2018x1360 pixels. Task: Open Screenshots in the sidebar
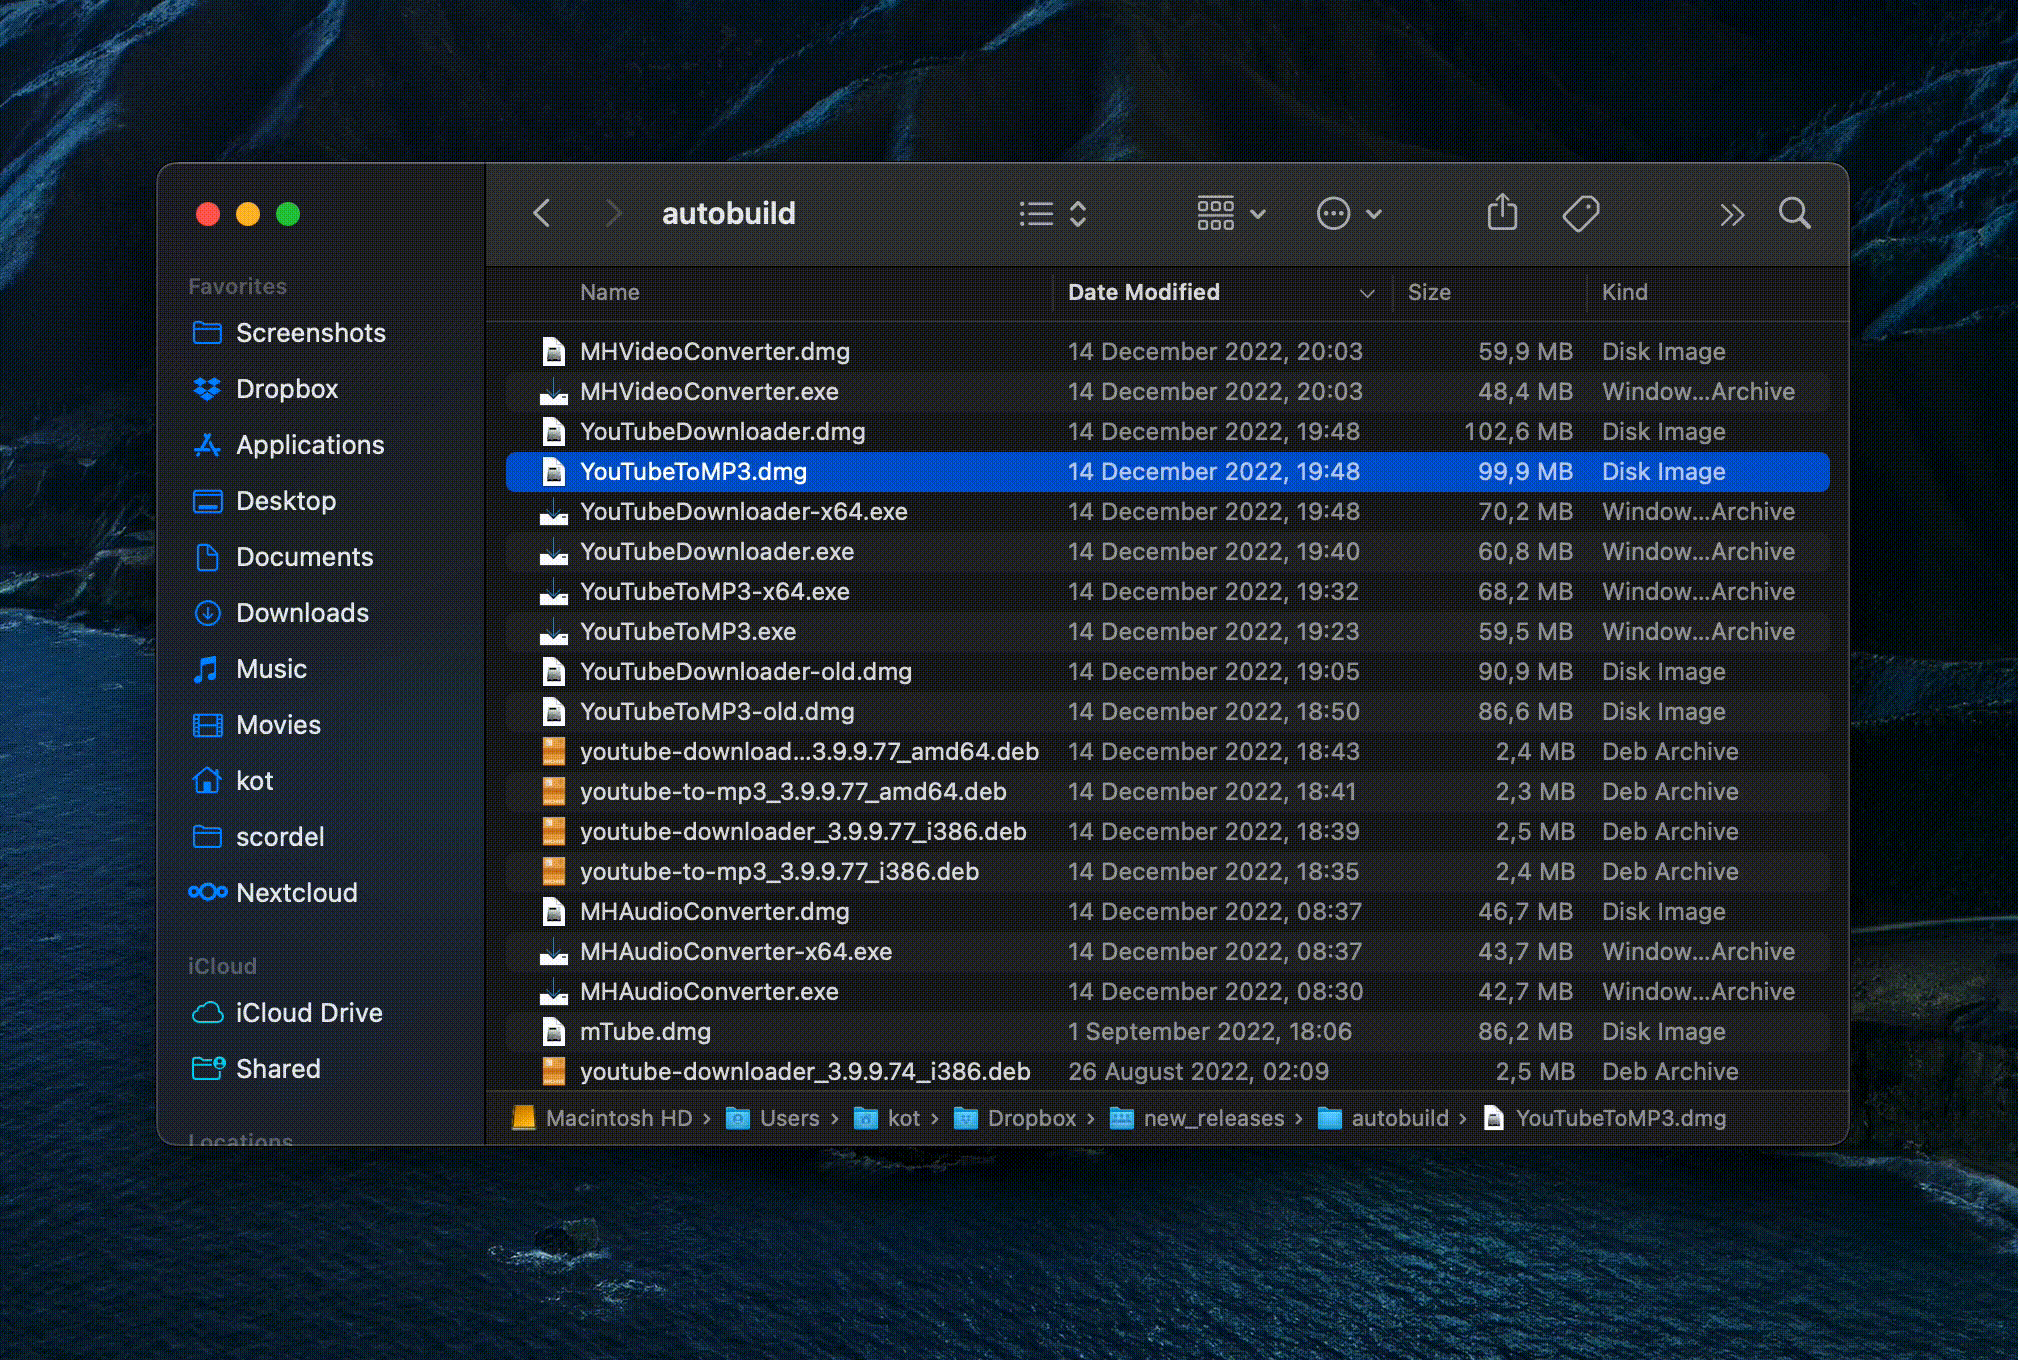click(x=288, y=333)
